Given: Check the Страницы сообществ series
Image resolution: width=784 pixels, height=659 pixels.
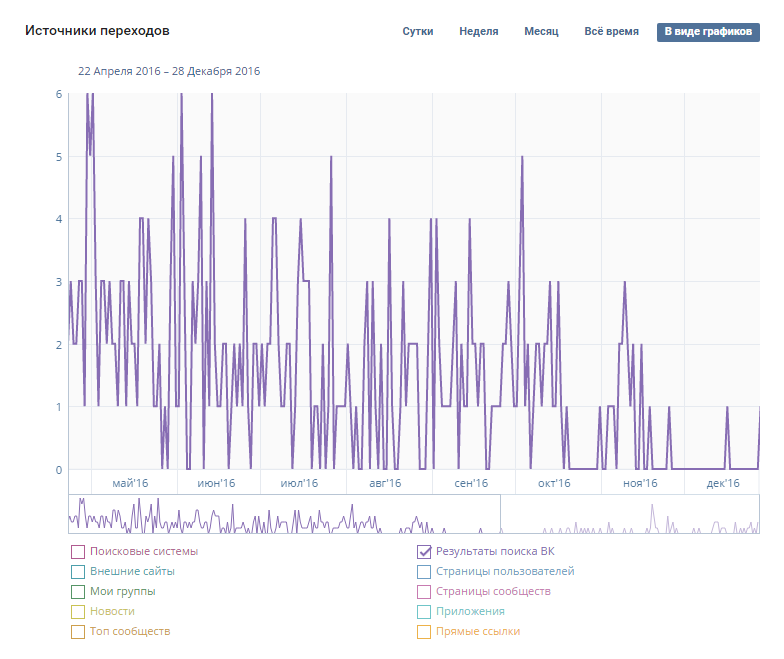Looking at the screenshot, I should (424, 591).
